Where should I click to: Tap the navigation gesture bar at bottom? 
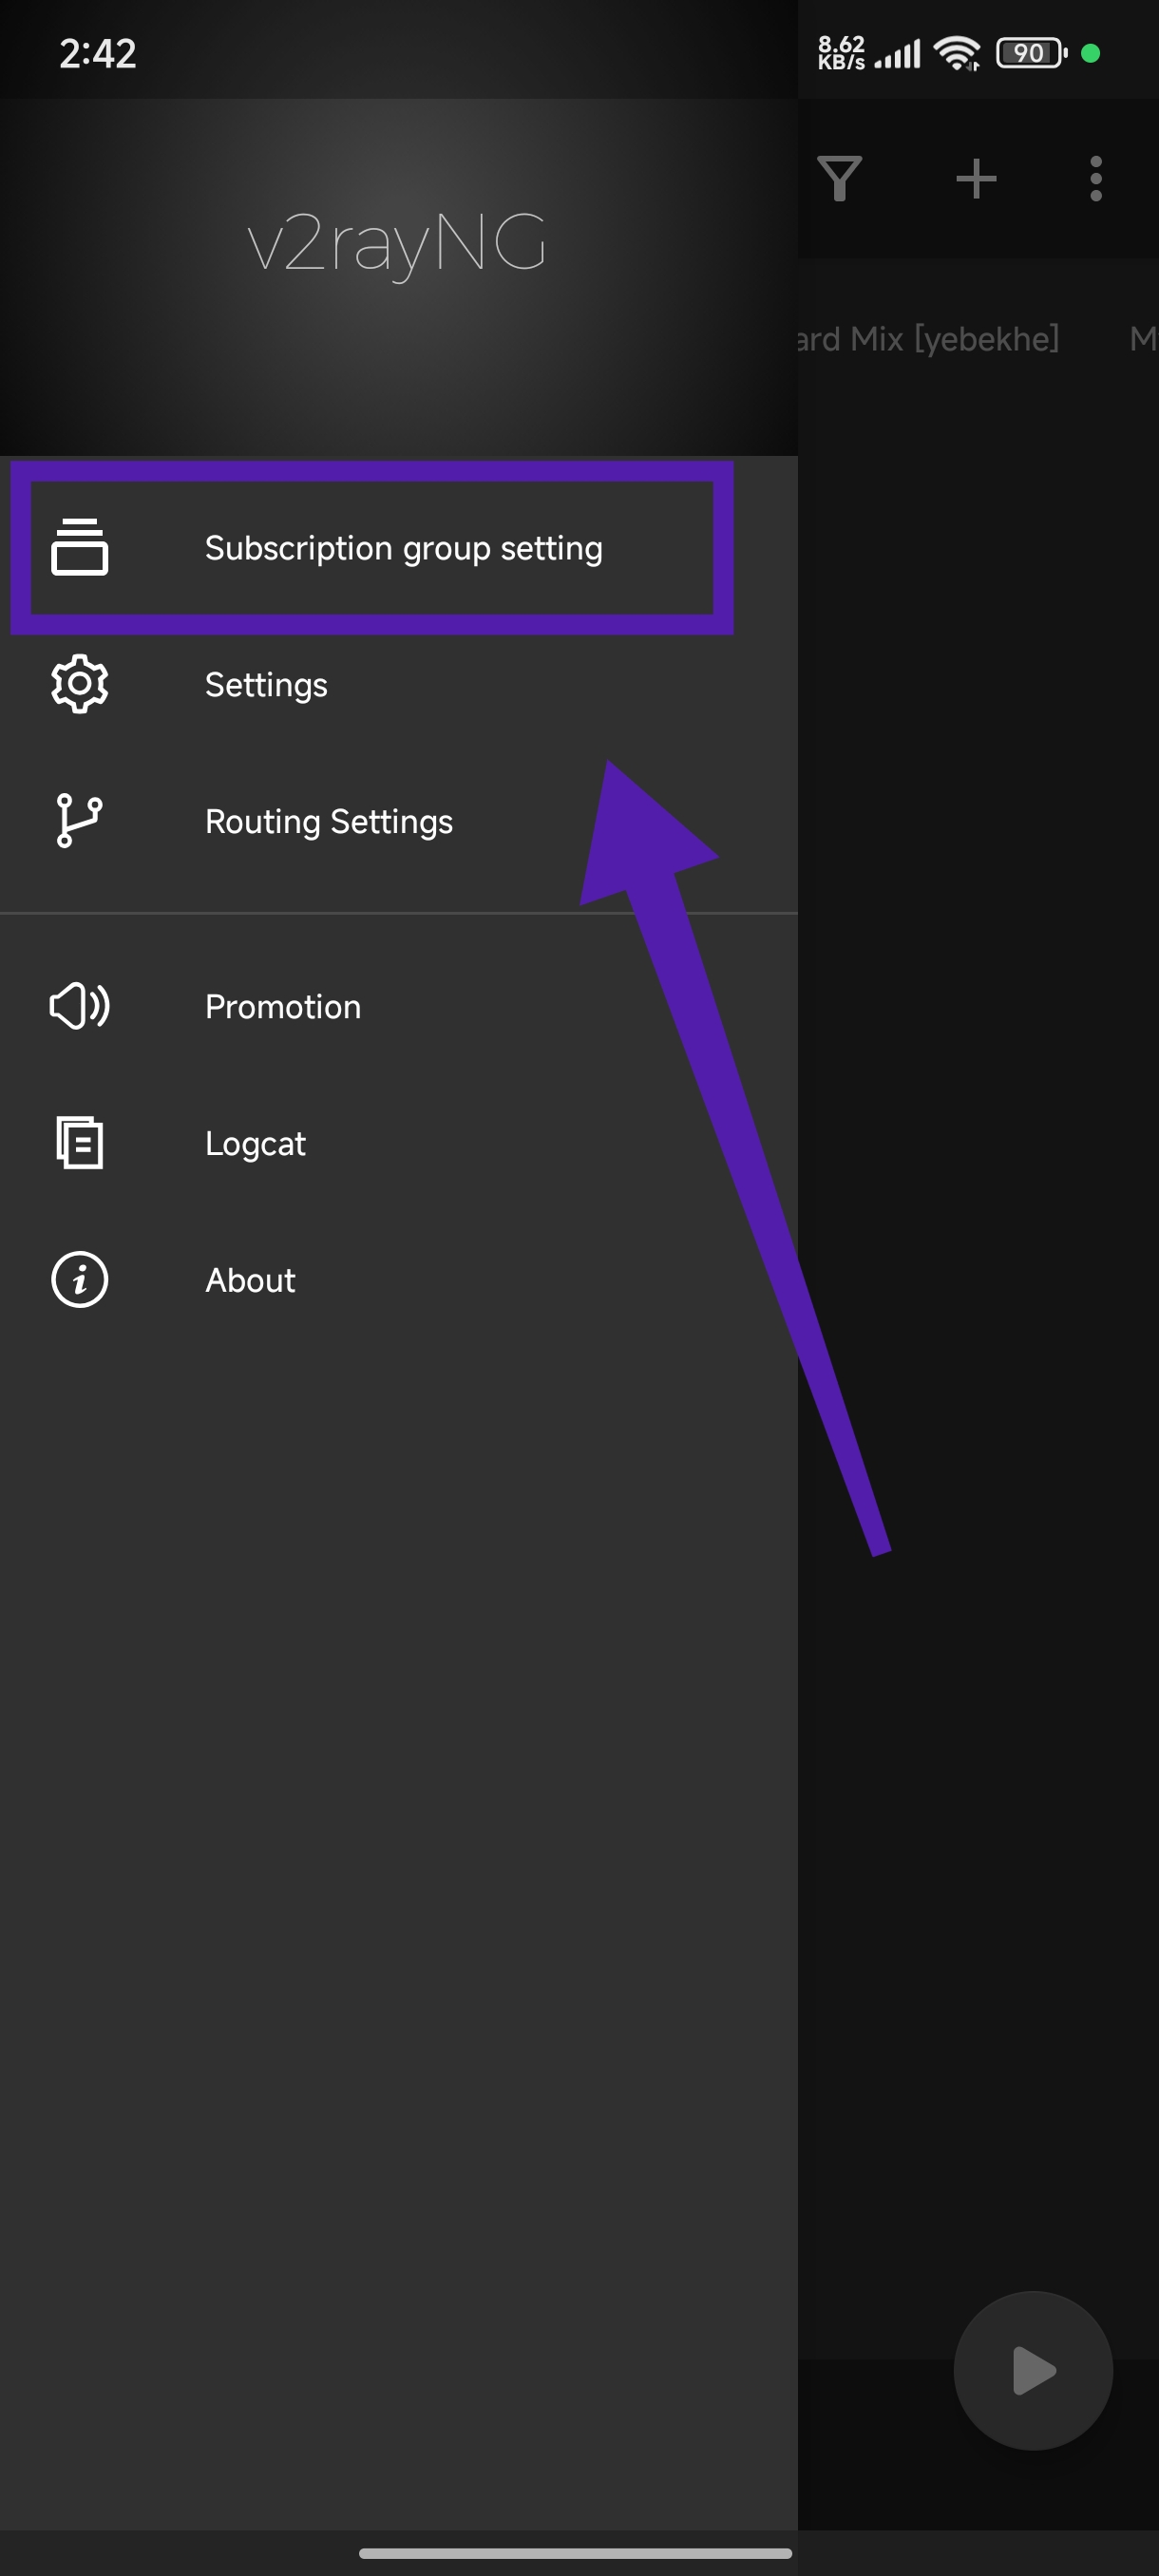[576, 2552]
